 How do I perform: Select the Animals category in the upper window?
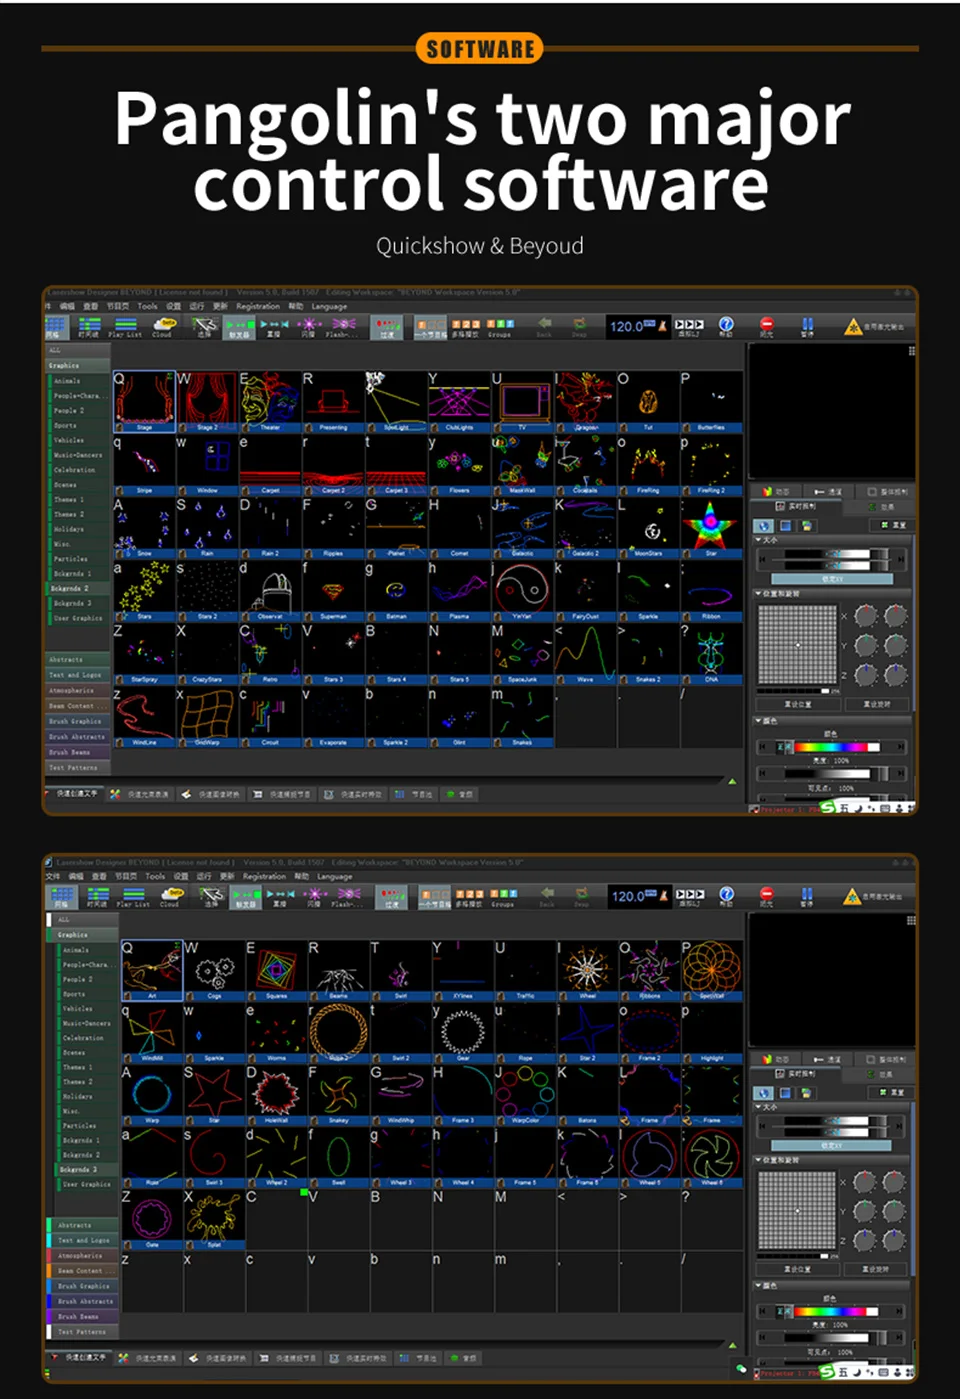(x=79, y=381)
